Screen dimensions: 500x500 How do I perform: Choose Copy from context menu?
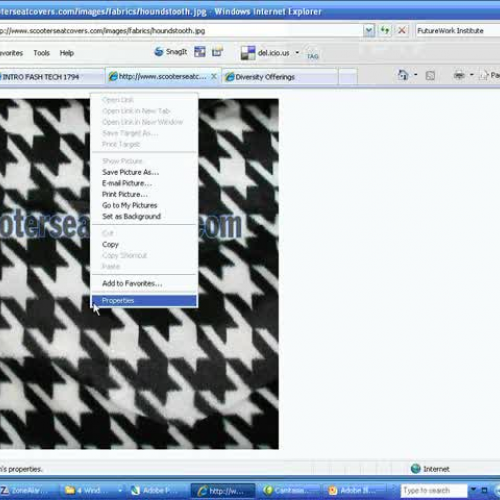coord(145,244)
